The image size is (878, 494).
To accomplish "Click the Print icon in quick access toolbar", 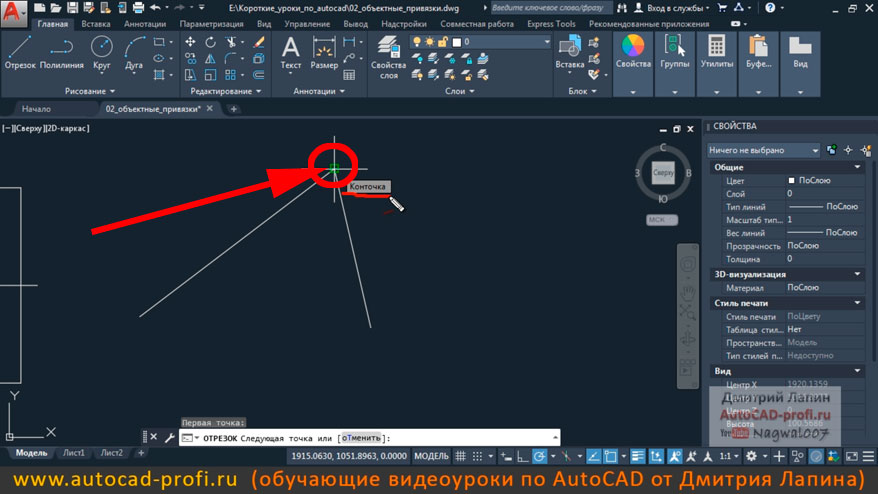I will tap(138, 8).
